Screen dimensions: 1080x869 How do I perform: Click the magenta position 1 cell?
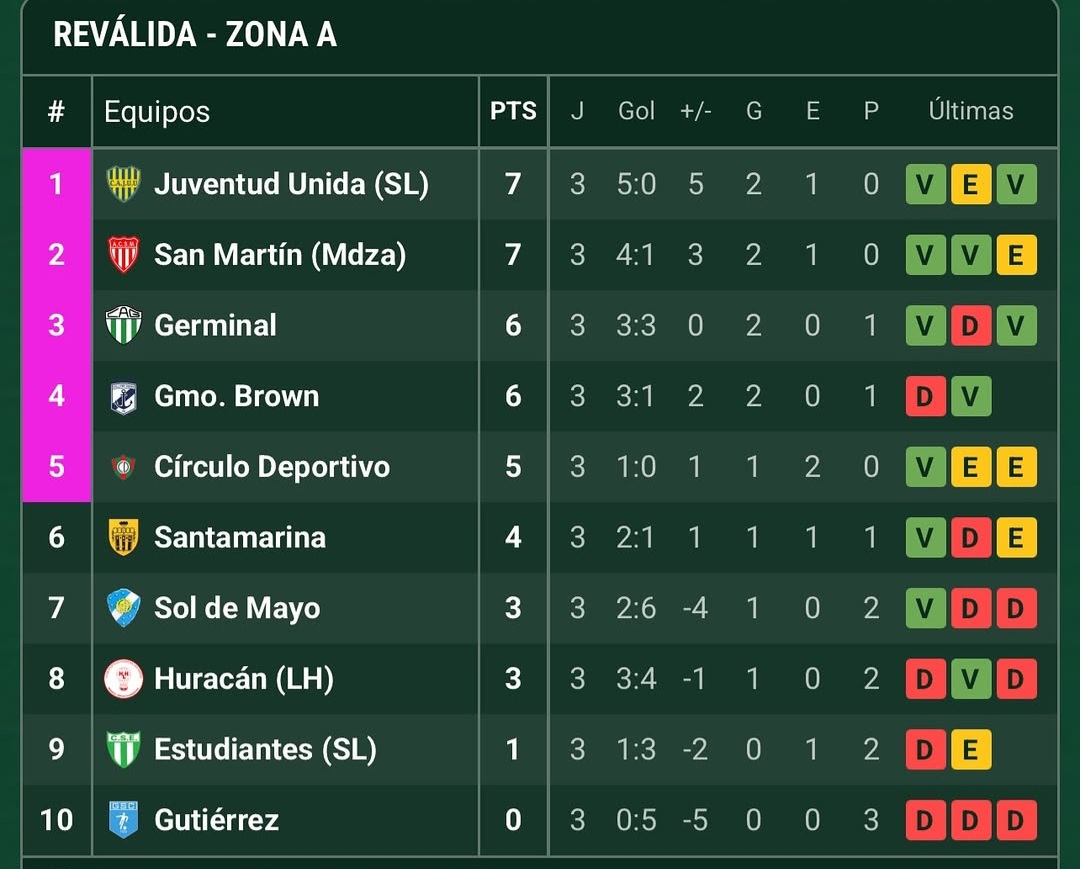point(56,184)
